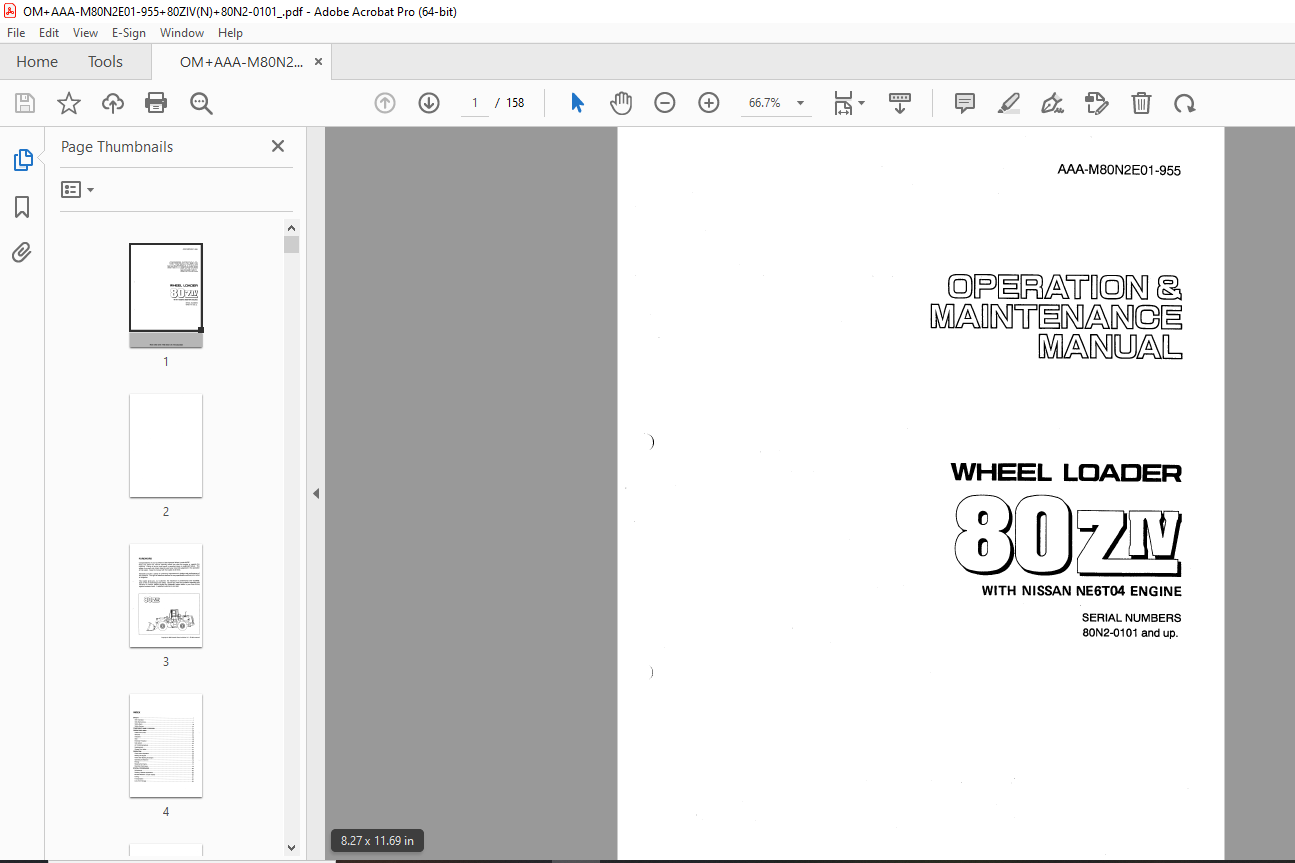
Task: Click the 'WHEEL LOADER' heading on the page
Action: [1066, 472]
